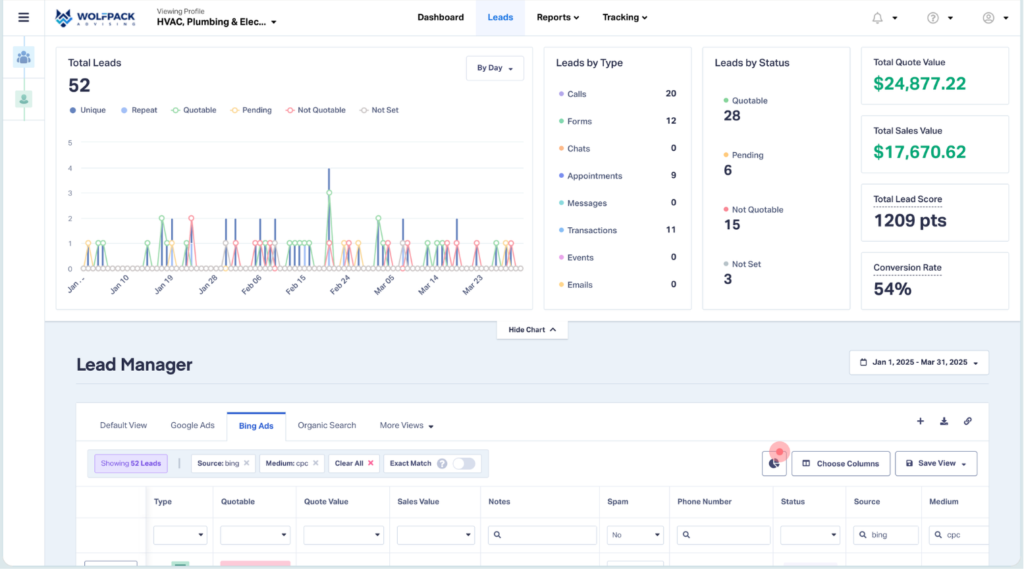Open the user account icon
The width and height of the screenshot is (1024, 569).
988,18
